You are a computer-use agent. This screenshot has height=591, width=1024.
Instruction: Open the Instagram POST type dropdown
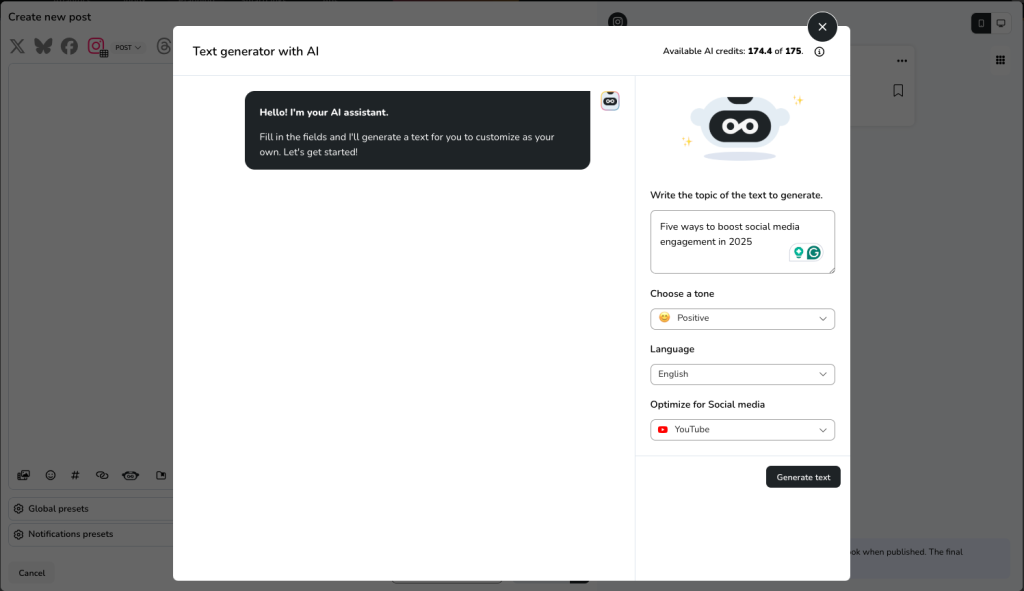pyautogui.click(x=129, y=47)
